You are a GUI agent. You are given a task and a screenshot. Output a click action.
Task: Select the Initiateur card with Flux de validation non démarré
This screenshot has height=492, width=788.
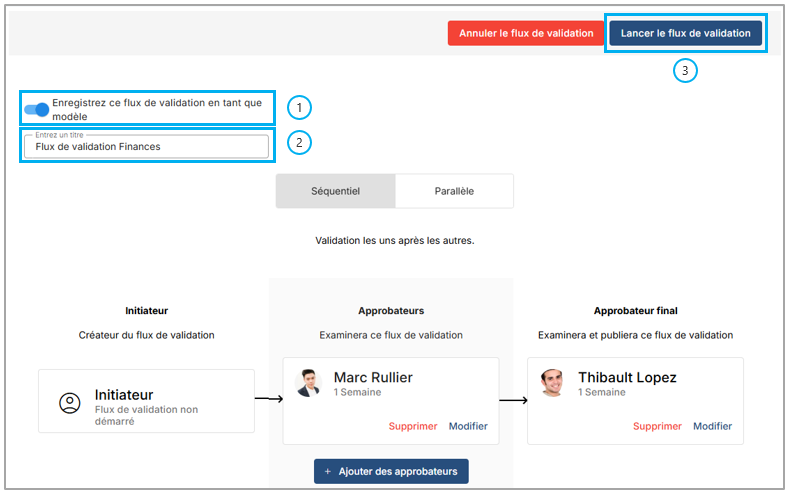tap(146, 401)
